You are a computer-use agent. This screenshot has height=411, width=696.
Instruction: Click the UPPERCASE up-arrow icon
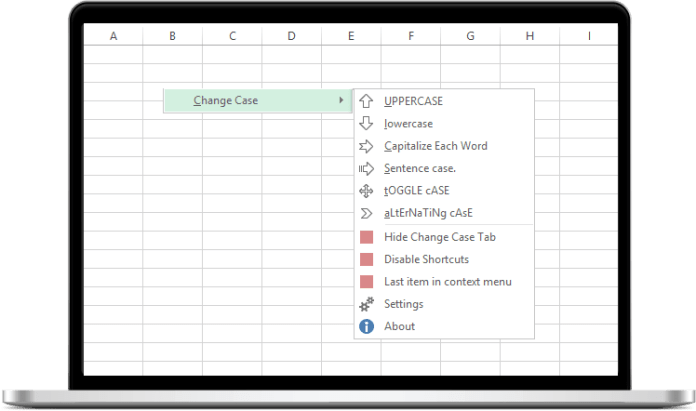pyautogui.click(x=366, y=101)
